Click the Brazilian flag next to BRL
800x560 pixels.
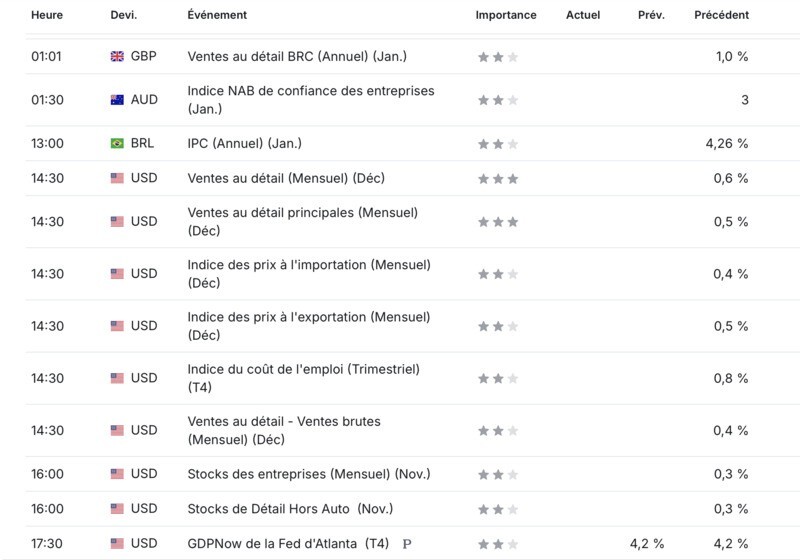click(x=117, y=143)
